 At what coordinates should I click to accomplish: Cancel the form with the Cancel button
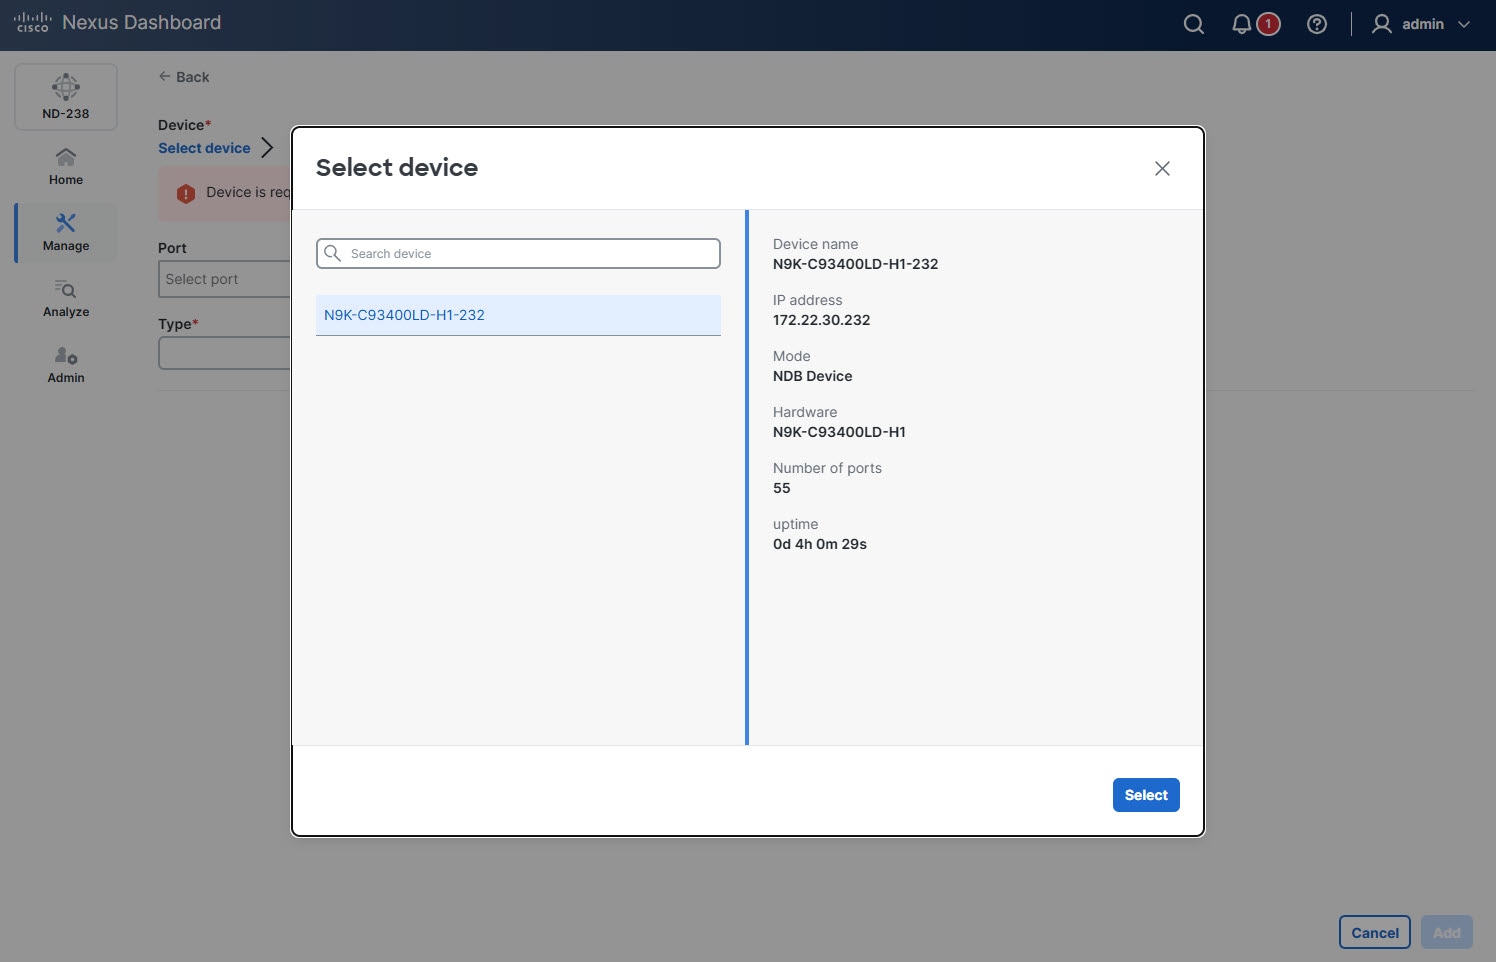point(1374,931)
